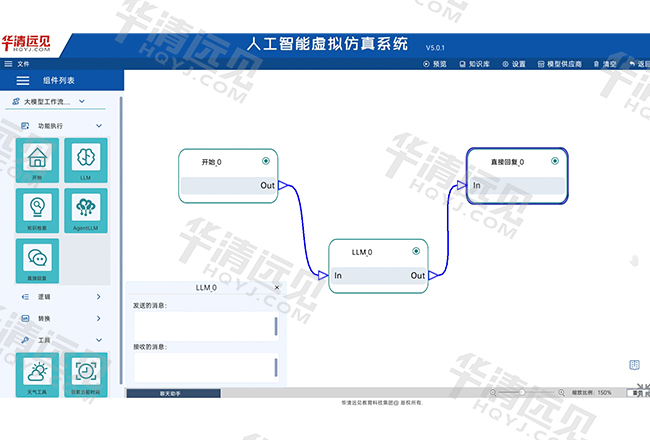Collapse the 功能执行 section
Image resolution: width=650 pixels, height=440 pixels.
point(97,127)
